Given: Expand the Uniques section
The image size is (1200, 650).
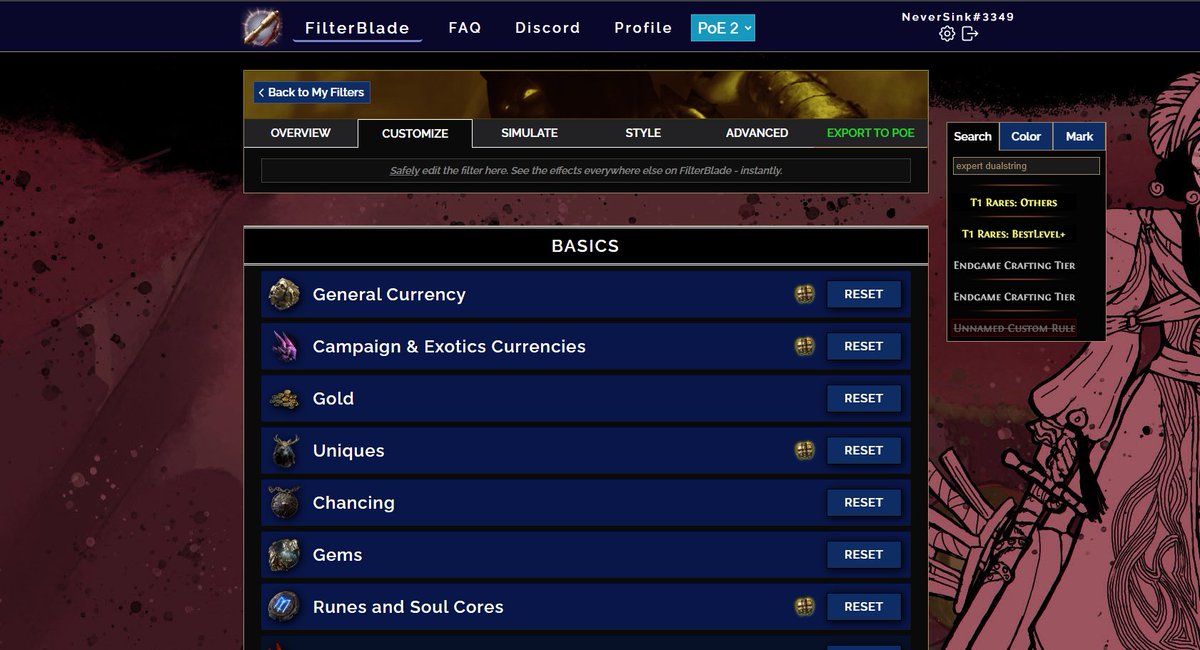Looking at the screenshot, I should (x=586, y=450).
